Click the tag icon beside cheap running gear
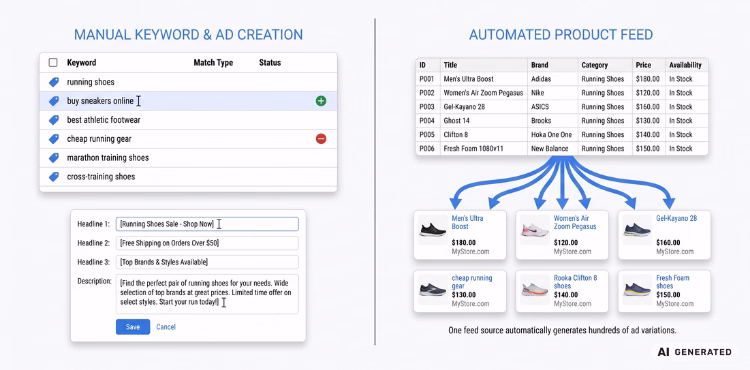This screenshot has width=750, height=370. [x=54, y=139]
